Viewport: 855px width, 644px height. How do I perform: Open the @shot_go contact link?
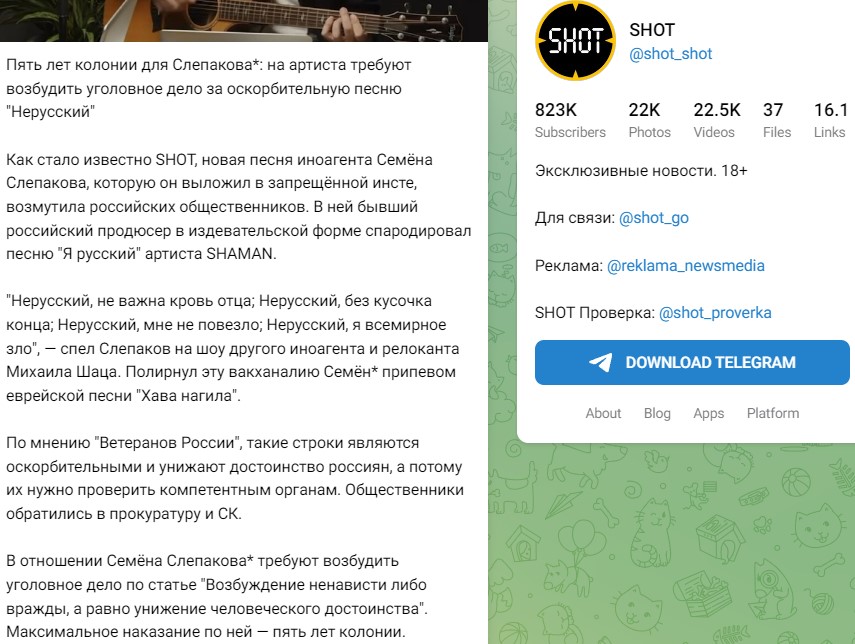click(654, 218)
